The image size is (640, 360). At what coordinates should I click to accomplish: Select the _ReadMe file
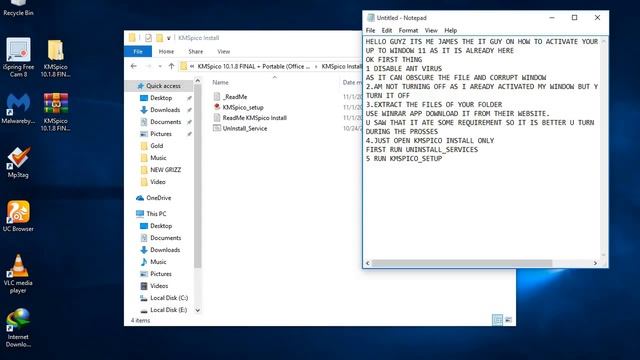click(x=230, y=97)
